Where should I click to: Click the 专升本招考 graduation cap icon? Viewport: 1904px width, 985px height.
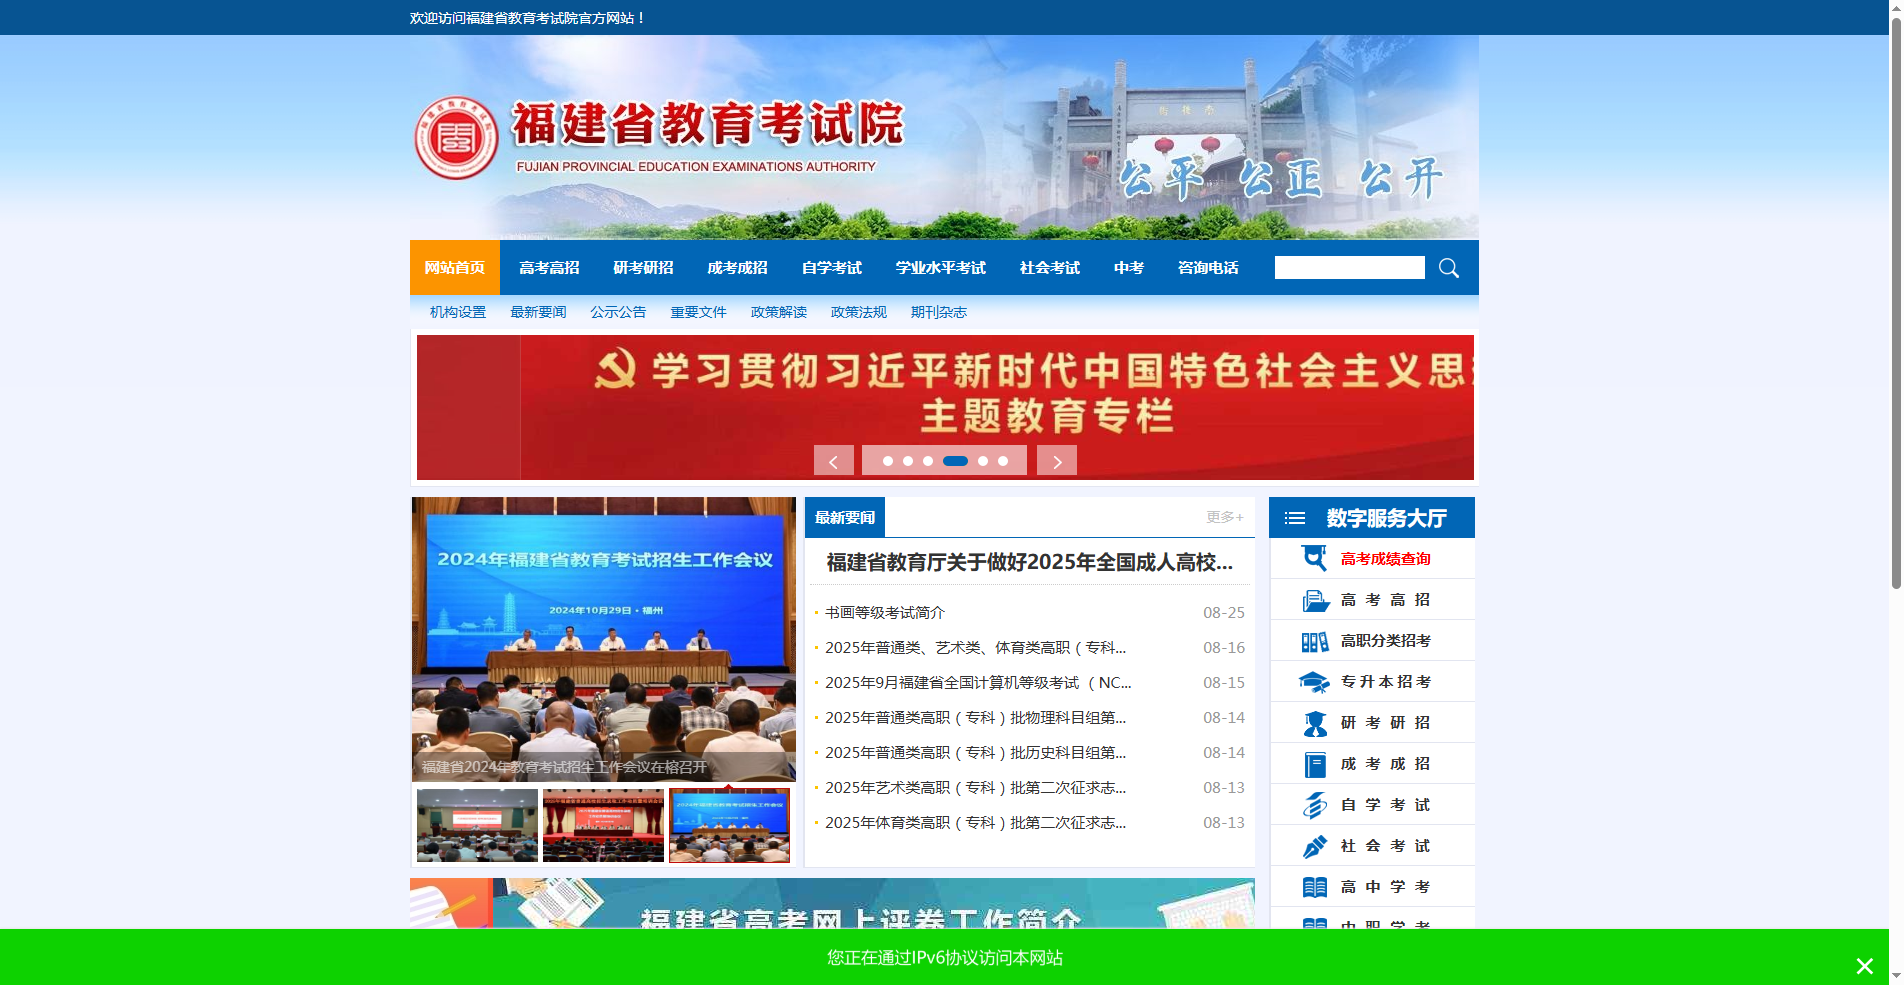pos(1313,681)
